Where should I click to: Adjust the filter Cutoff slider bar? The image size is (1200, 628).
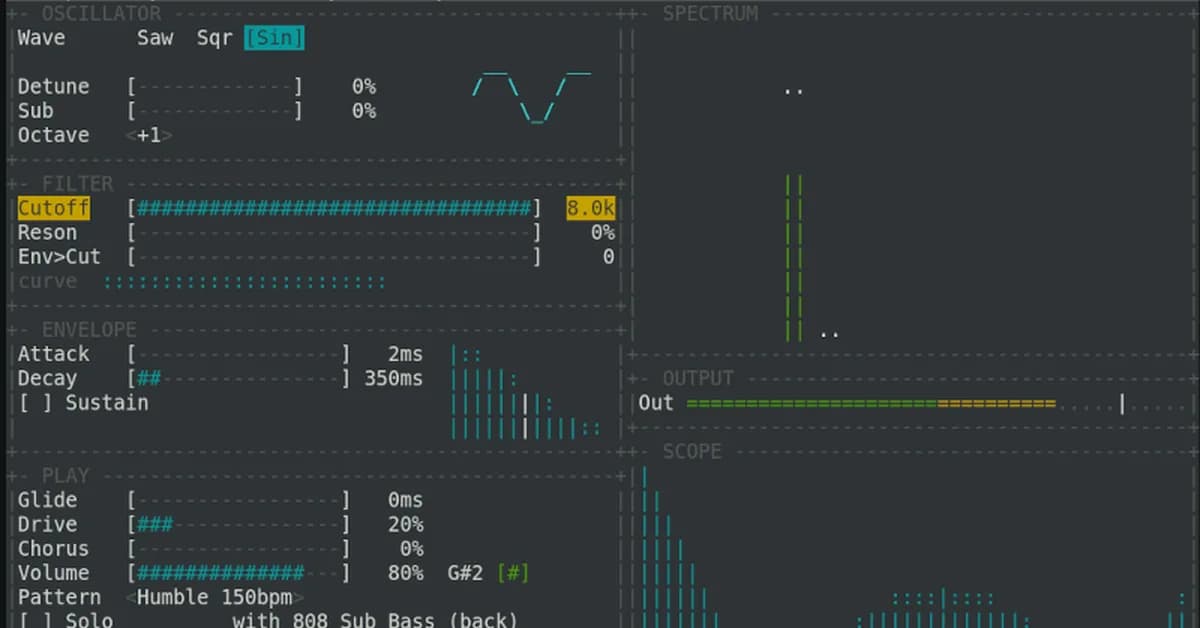click(335, 208)
